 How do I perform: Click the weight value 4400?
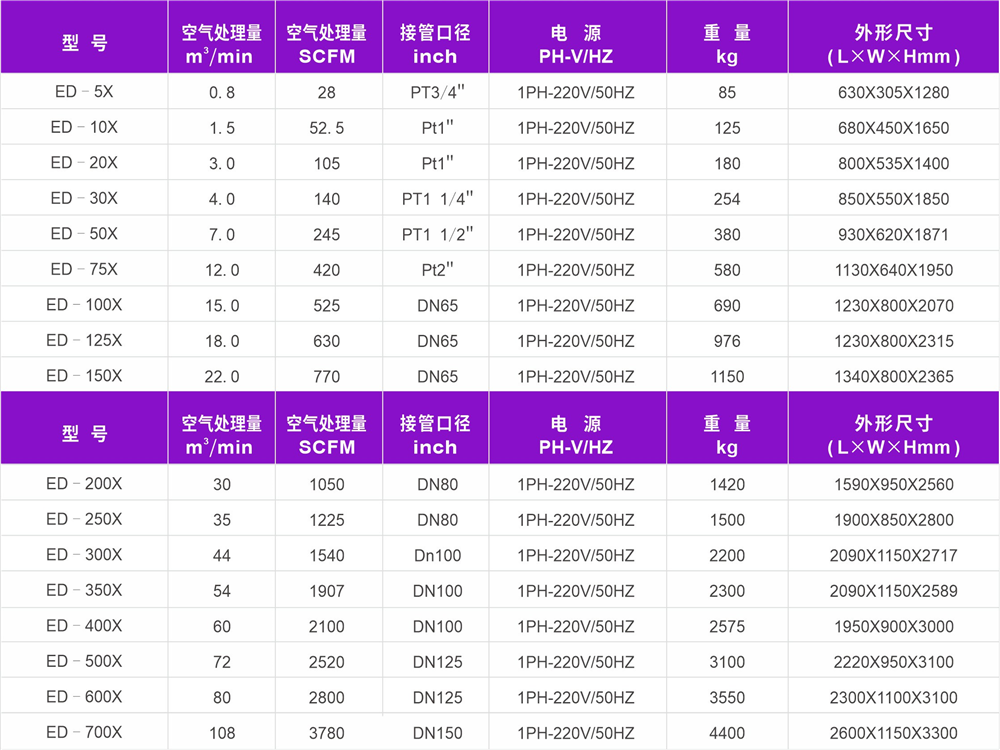point(727,733)
